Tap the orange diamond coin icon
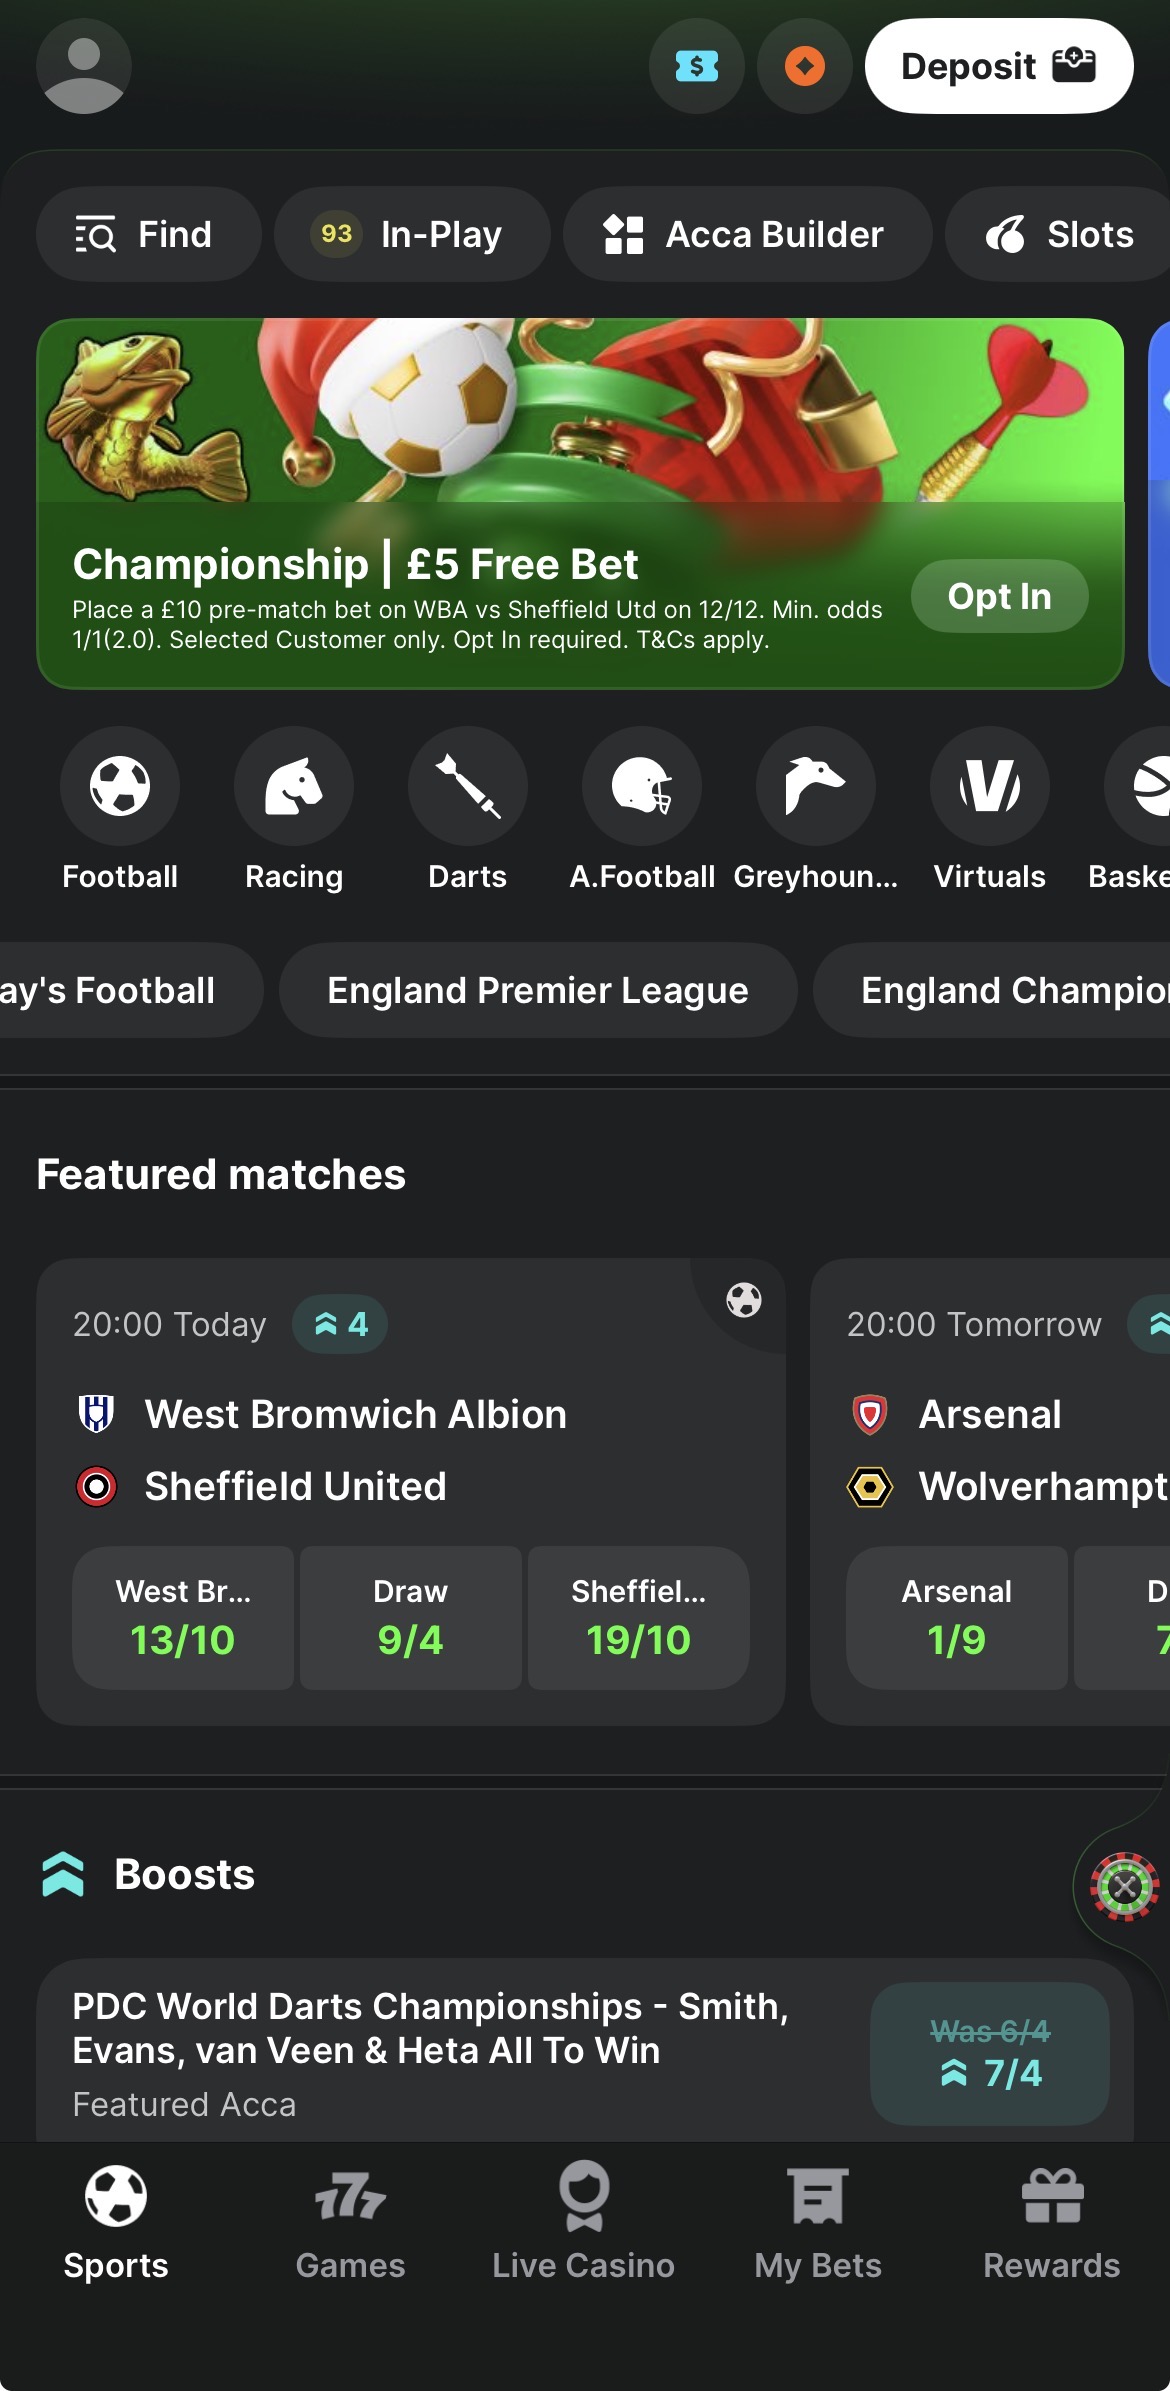Image resolution: width=1170 pixels, height=2391 pixels. pos(804,67)
